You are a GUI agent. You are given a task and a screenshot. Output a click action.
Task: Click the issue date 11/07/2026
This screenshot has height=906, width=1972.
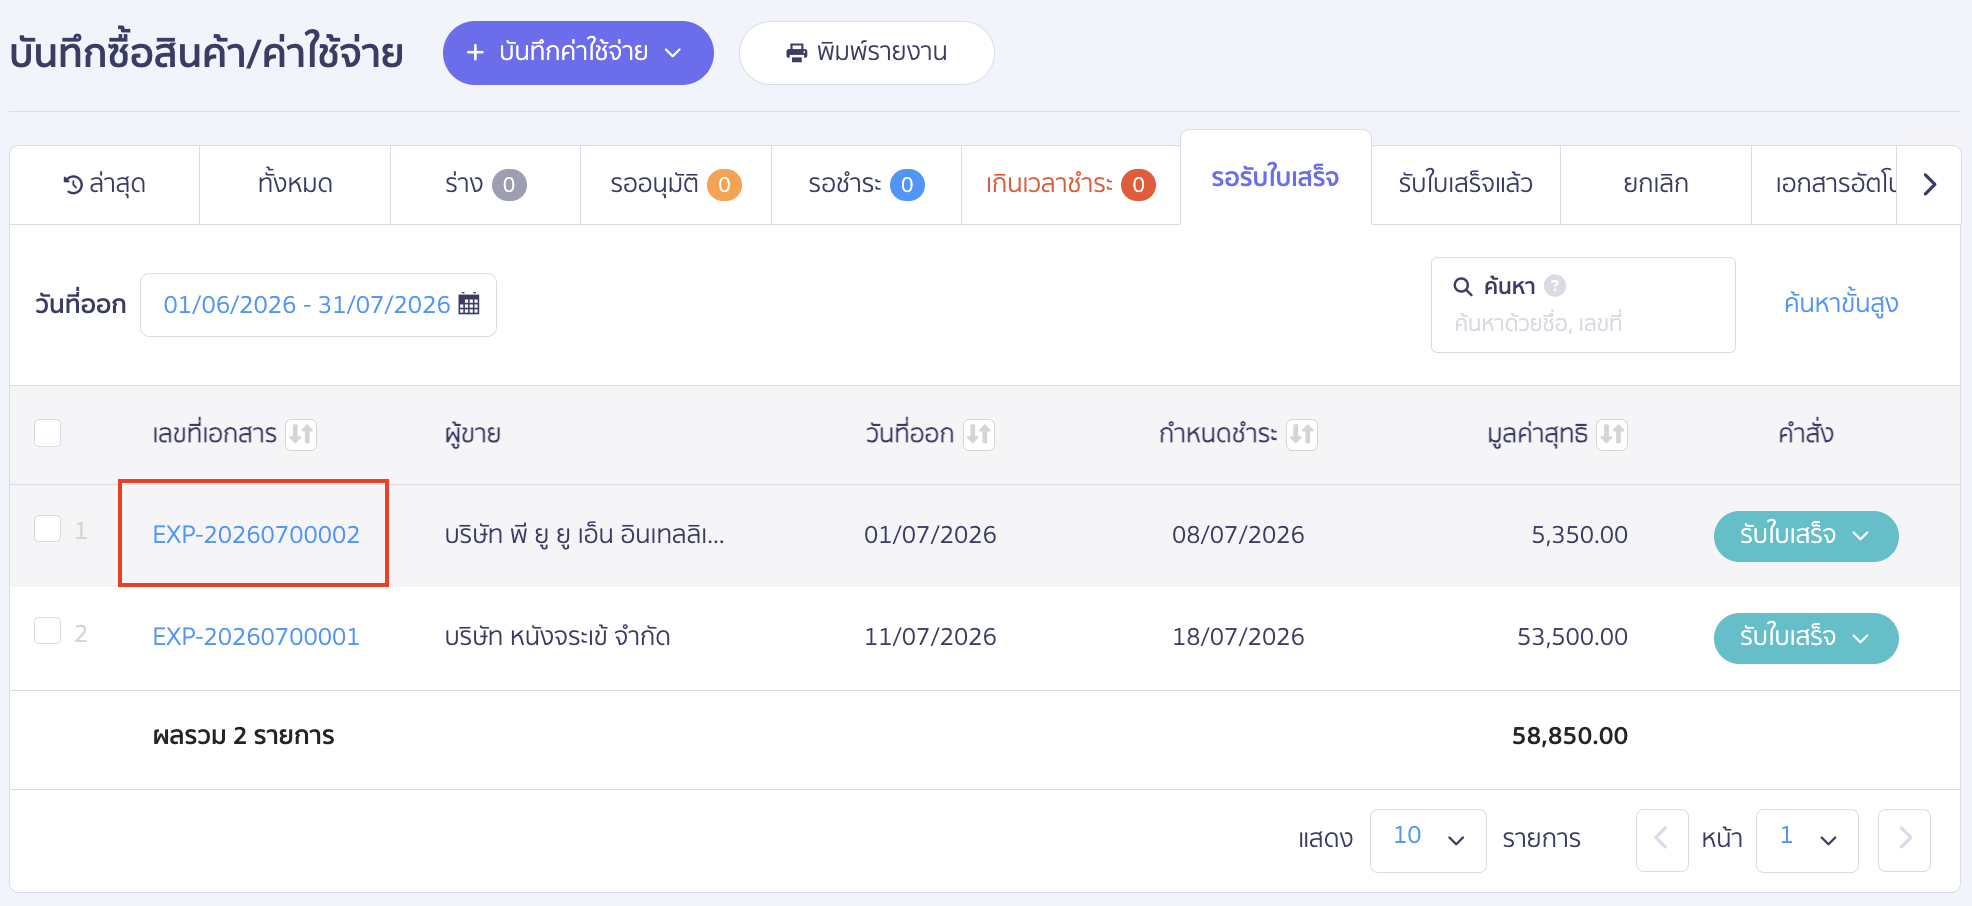[930, 637]
